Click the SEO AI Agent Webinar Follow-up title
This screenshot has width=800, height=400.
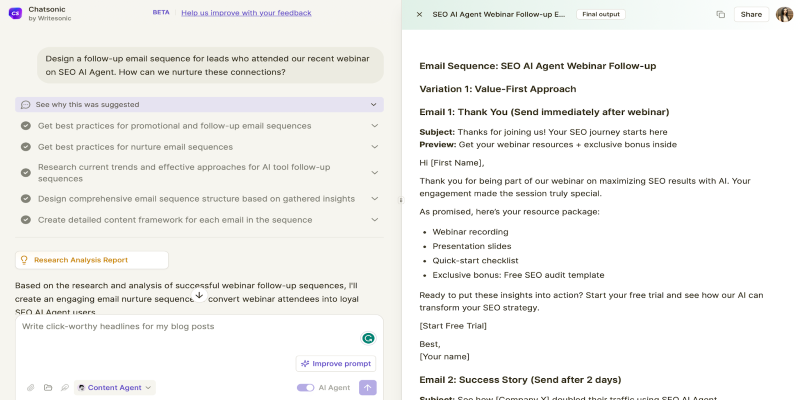click(x=498, y=14)
